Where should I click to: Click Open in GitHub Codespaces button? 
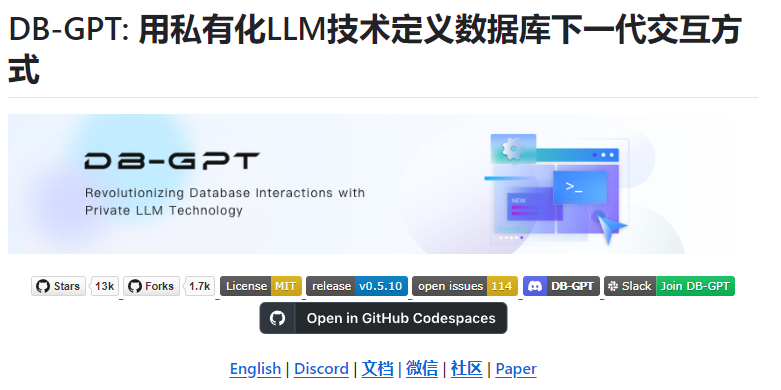[384, 318]
